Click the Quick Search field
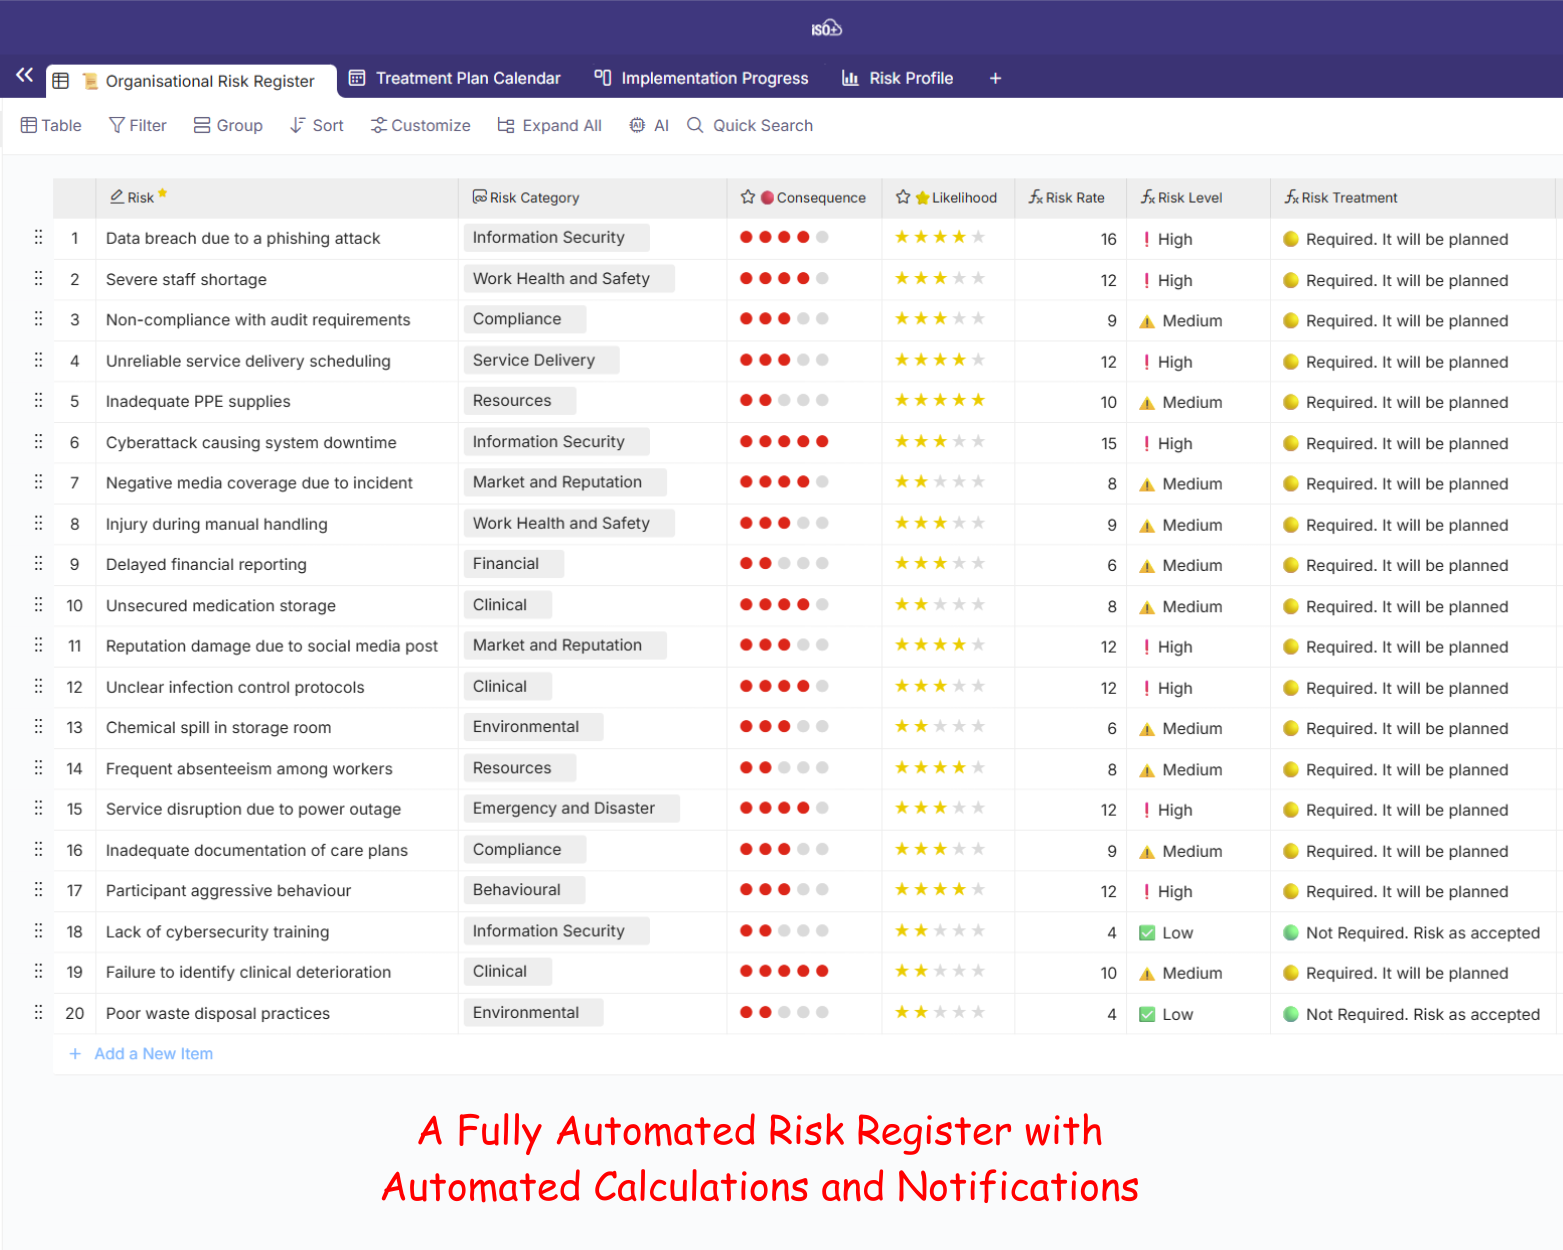1563x1250 pixels. point(762,125)
